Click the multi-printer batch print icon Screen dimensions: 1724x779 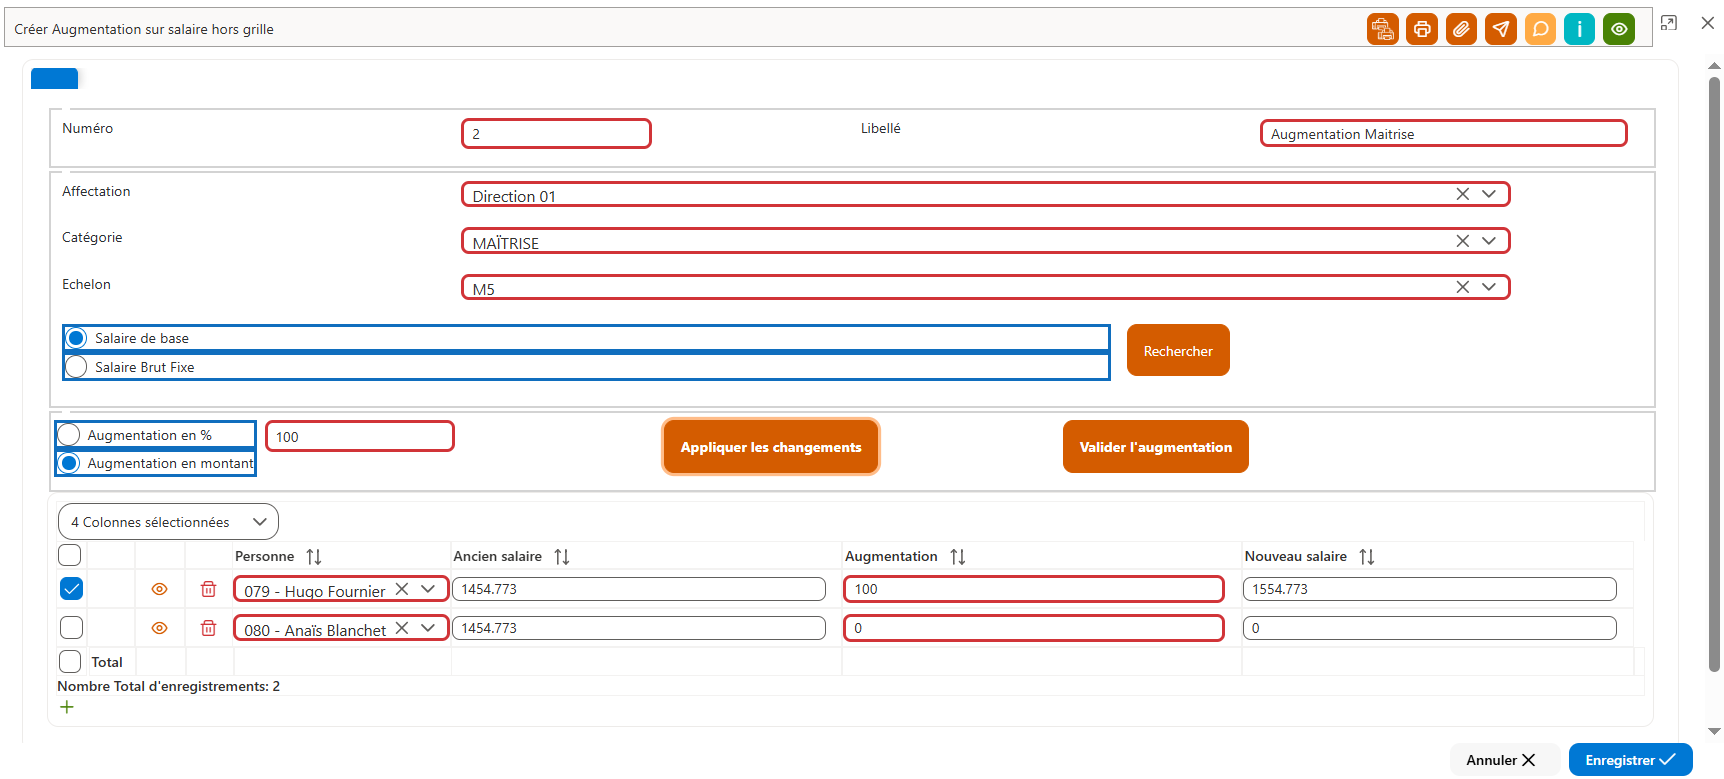tap(1383, 29)
